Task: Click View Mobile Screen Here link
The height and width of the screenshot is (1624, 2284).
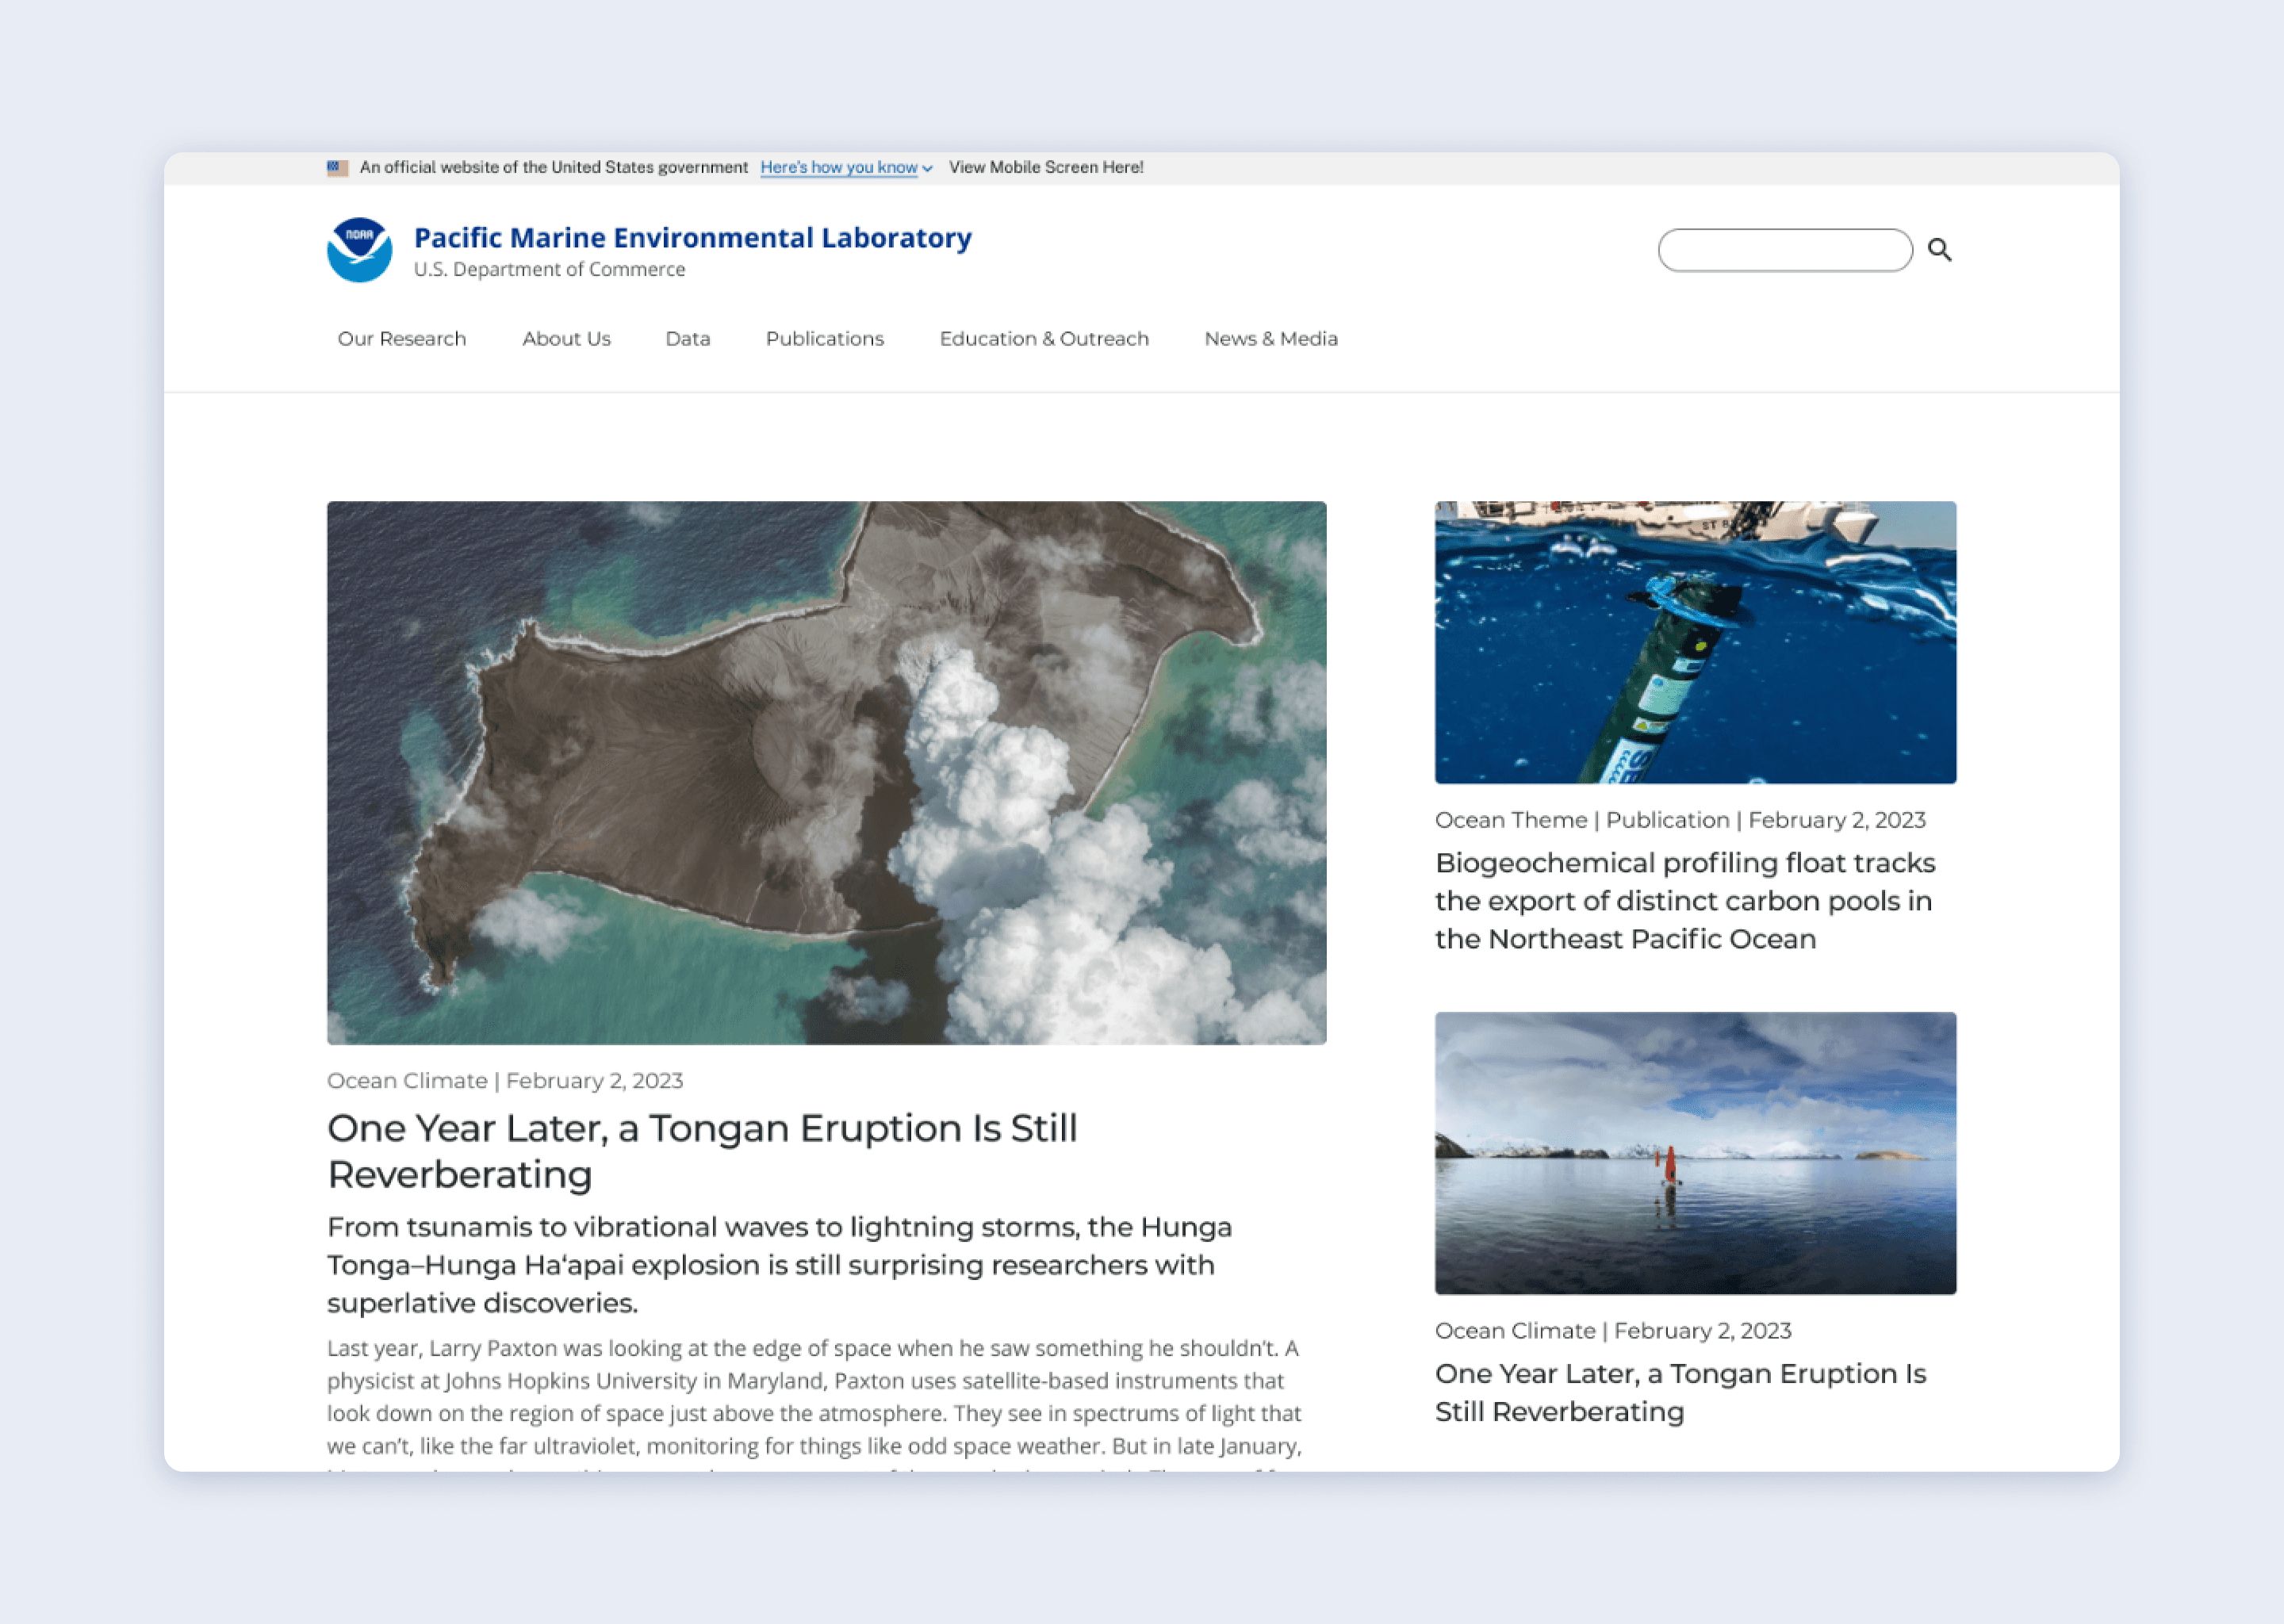Action: tap(1045, 168)
